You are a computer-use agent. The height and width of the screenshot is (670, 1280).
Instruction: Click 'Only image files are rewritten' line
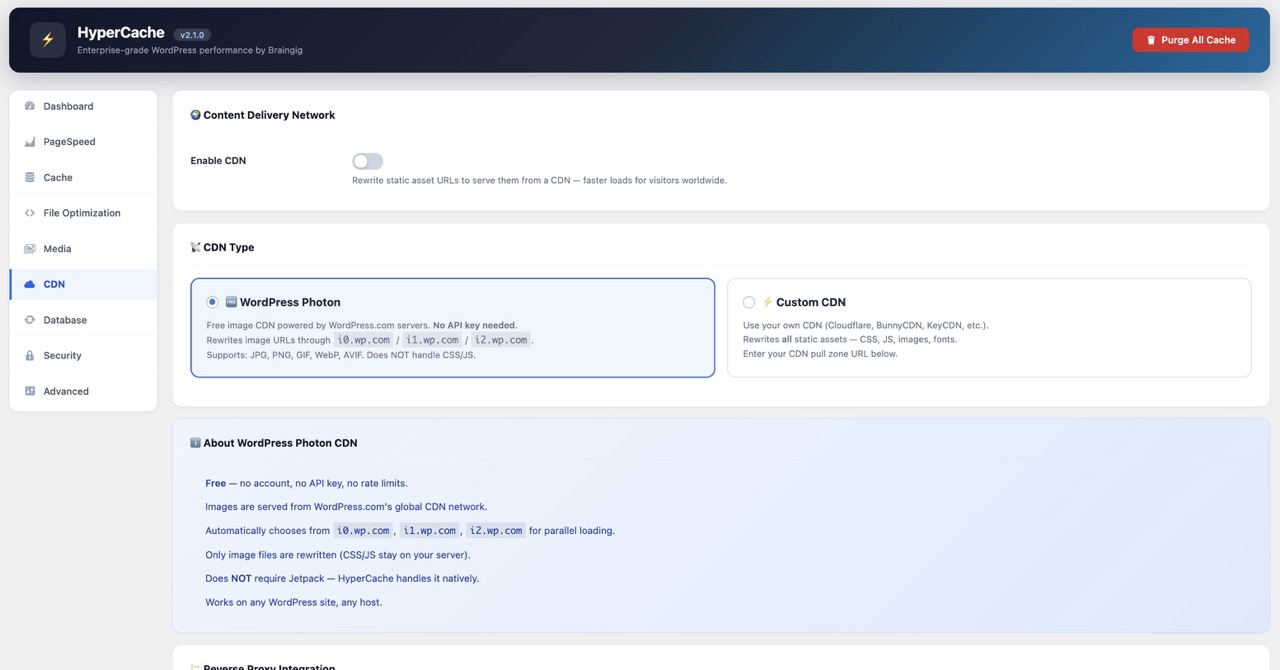pos(337,555)
